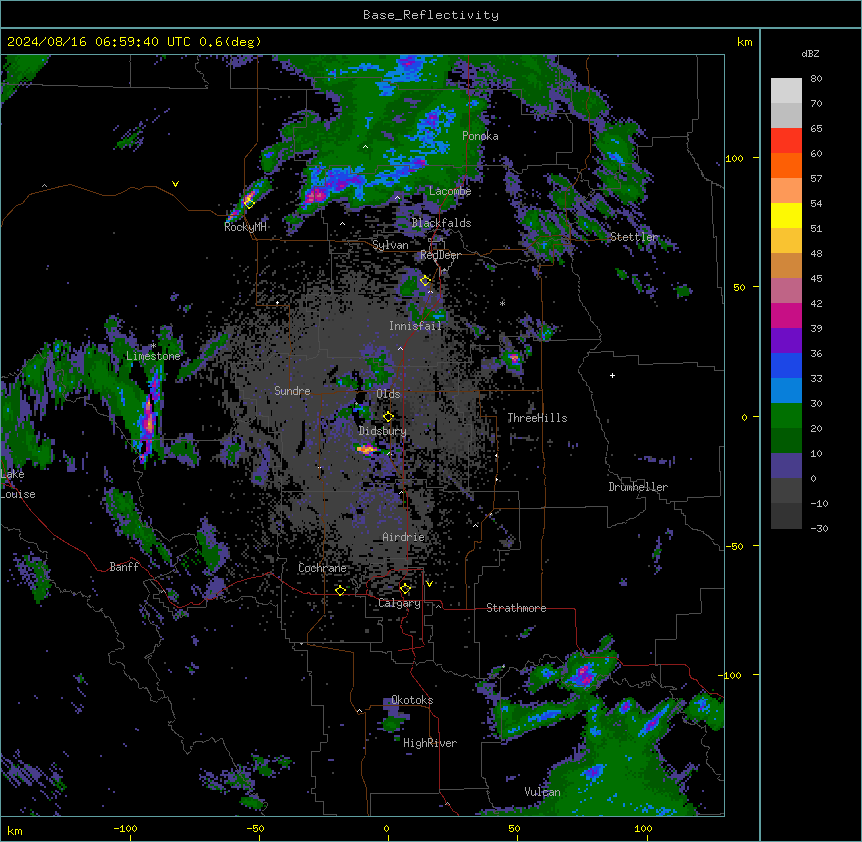Image resolution: width=862 pixels, height=842 pixels.
Task: Click the Vulcan label
Action: (x=543, y=792)
